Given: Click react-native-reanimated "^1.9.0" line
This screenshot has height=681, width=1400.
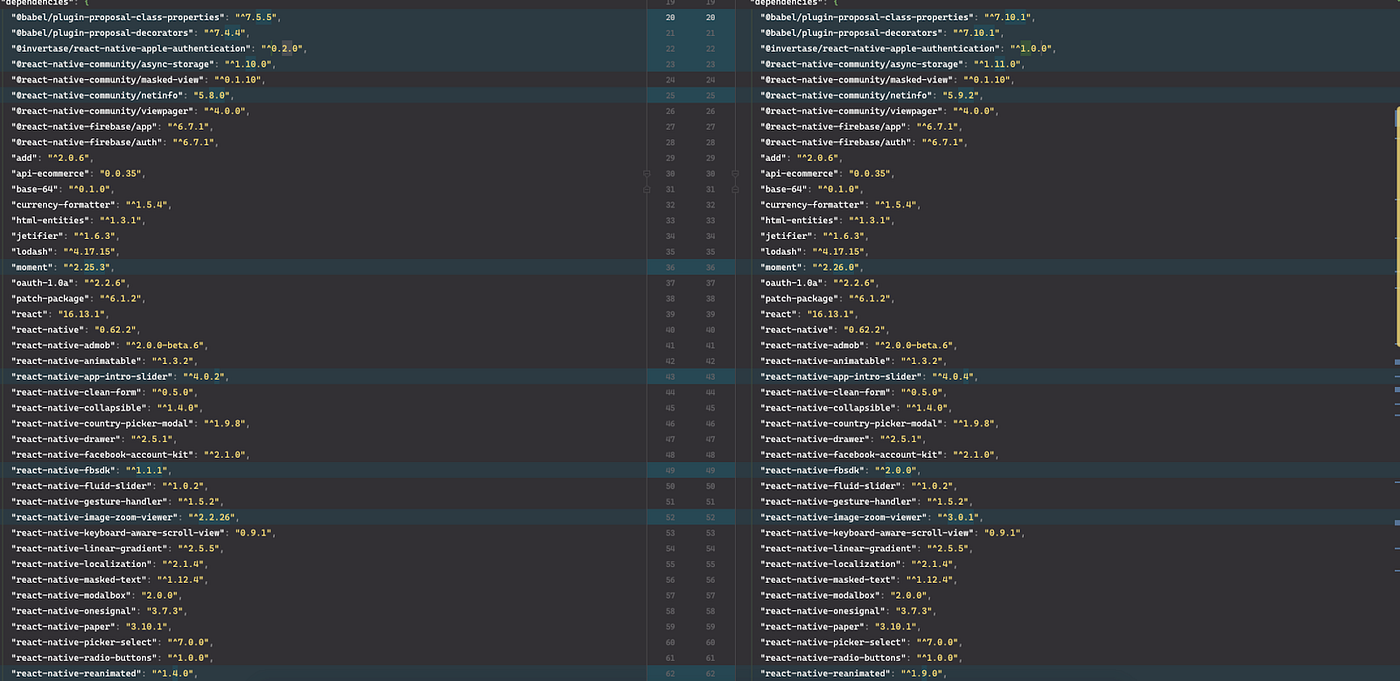Looking at the screenshot, I should (x=855, y=673).
